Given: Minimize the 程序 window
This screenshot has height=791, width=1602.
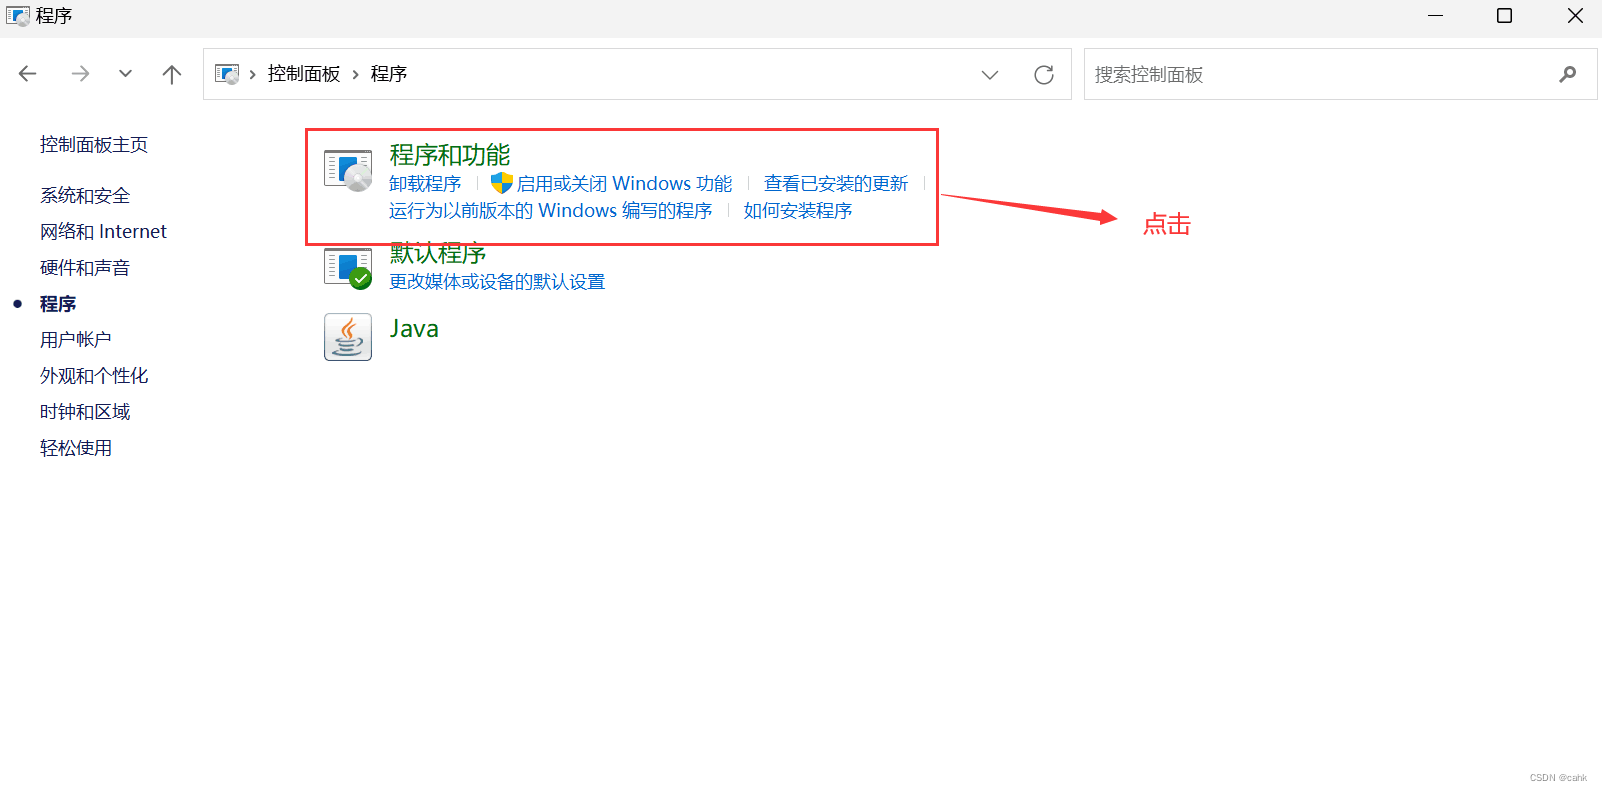Looking at the screenshot, I should pyautogui.click(x=1435, y=16).
